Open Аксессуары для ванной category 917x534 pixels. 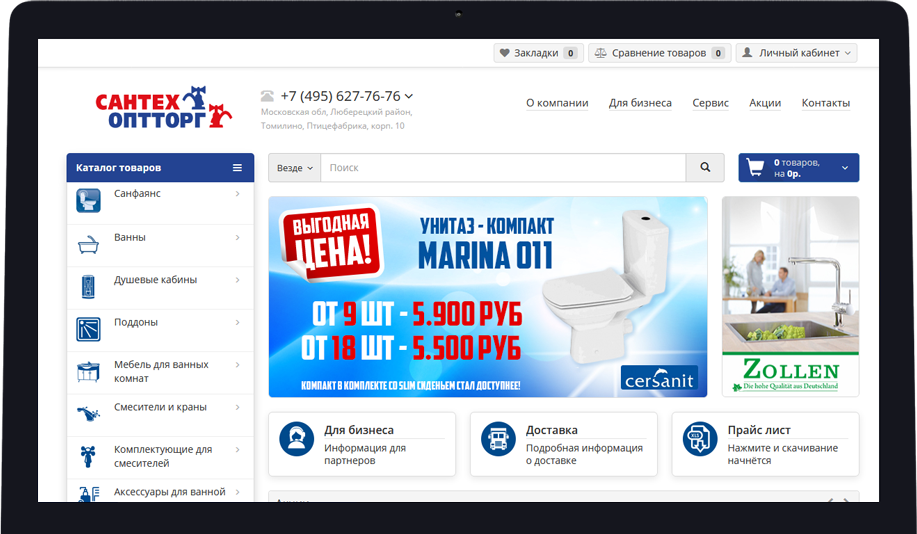(x=170, y=492)
